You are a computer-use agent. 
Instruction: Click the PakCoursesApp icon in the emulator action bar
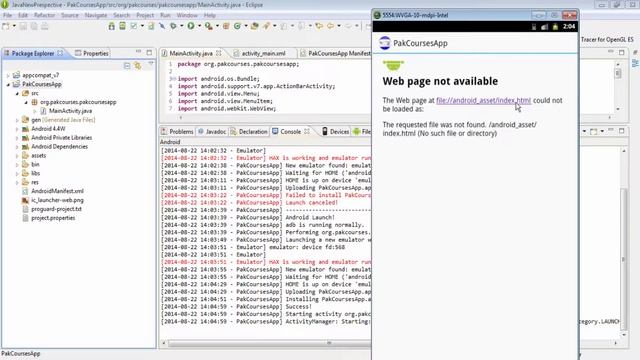(384, 43)
